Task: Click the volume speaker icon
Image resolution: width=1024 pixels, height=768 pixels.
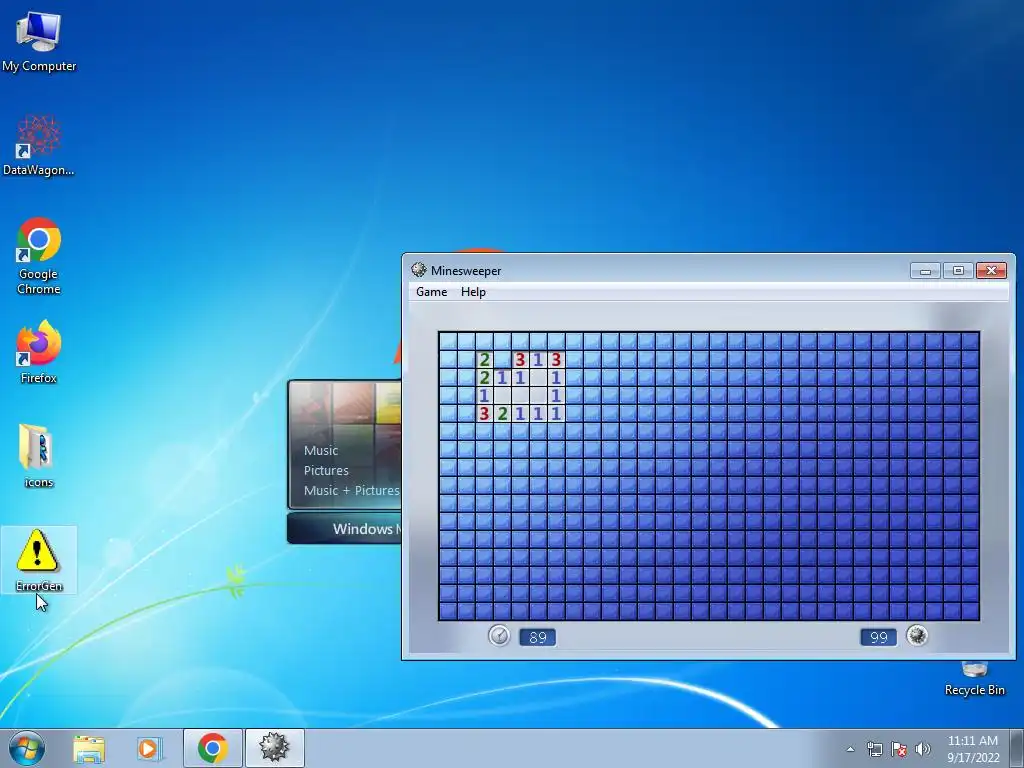Action: pyautogui.click(x=923, y=749)
